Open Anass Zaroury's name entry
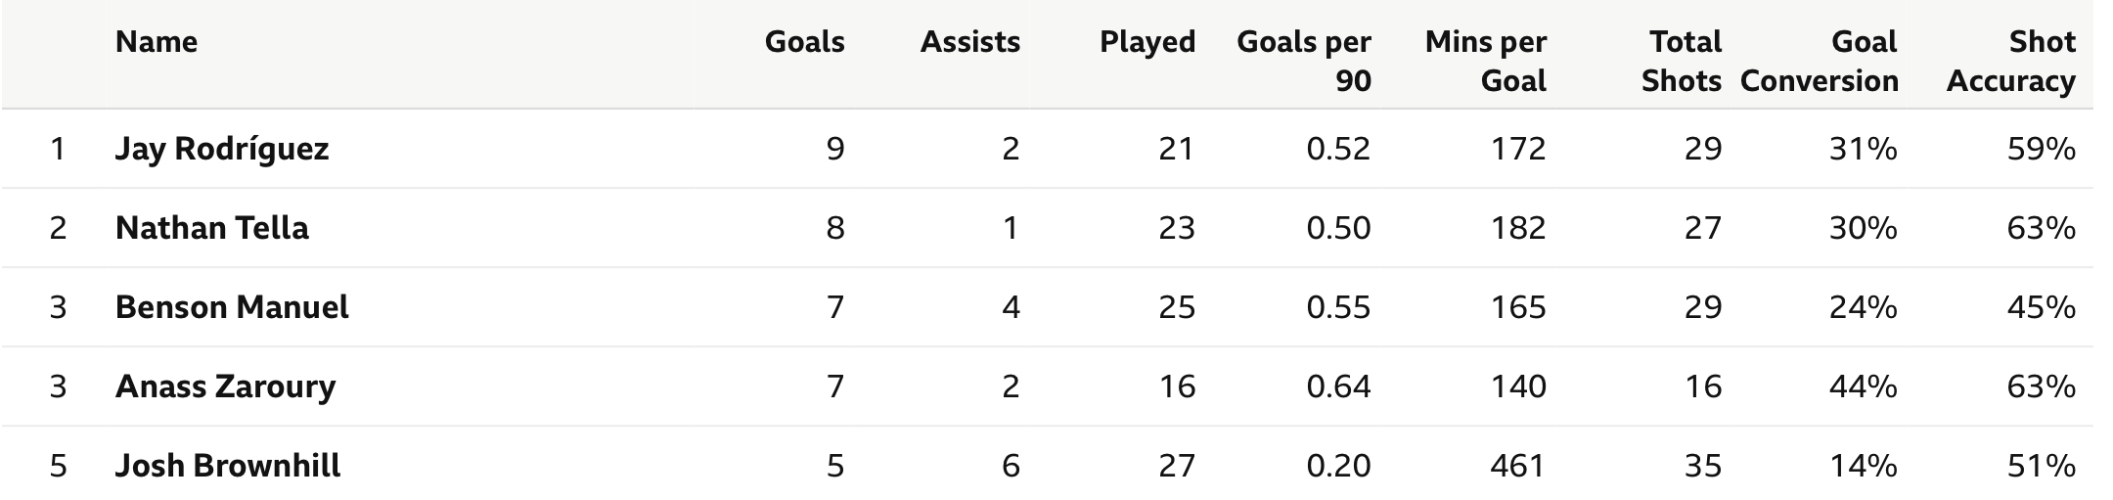Viewport: 2113px width, 500px height. click(x=225, y=386)
